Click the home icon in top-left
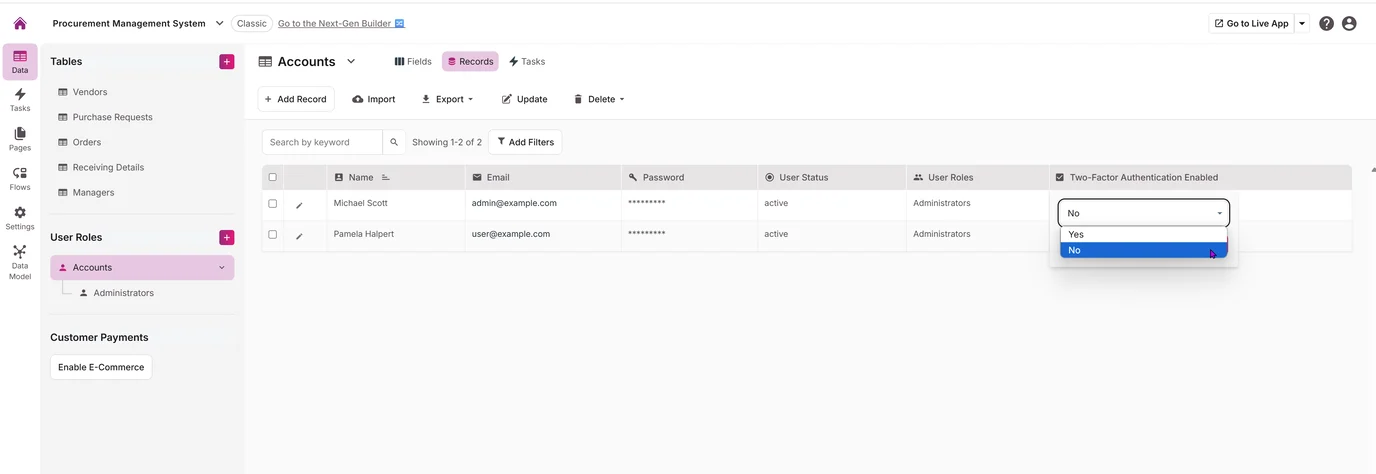Screen dimensions: 1376x474 click(20, 23)
